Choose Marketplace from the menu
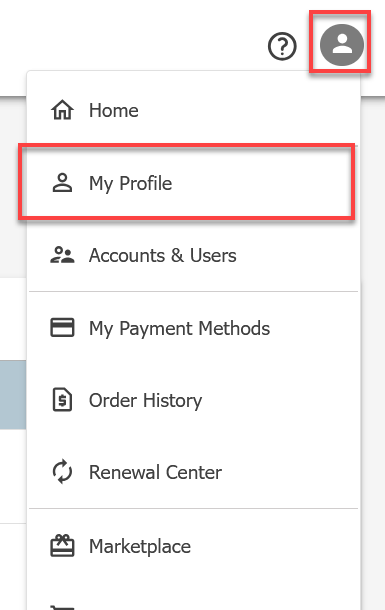This screenshot has width=385, height=610. point(194,546)
